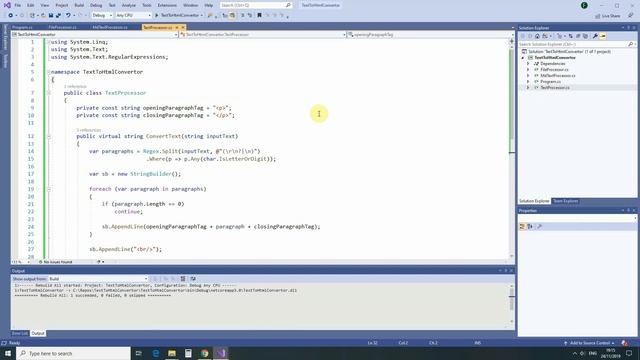Expand the FileProcessor.cs node
The image size is (640, 360).
point(528,70)
